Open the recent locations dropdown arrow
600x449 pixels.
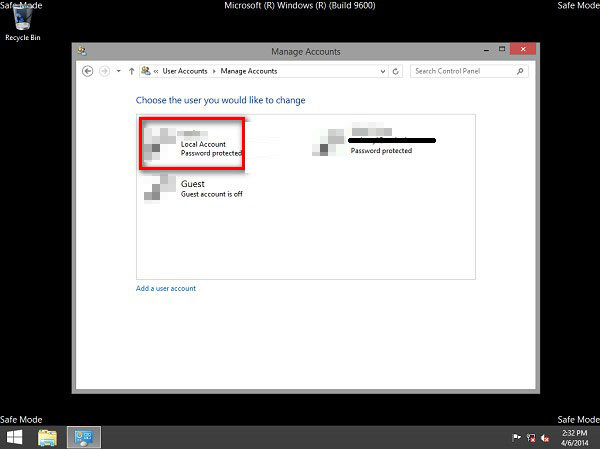point(119,71)
